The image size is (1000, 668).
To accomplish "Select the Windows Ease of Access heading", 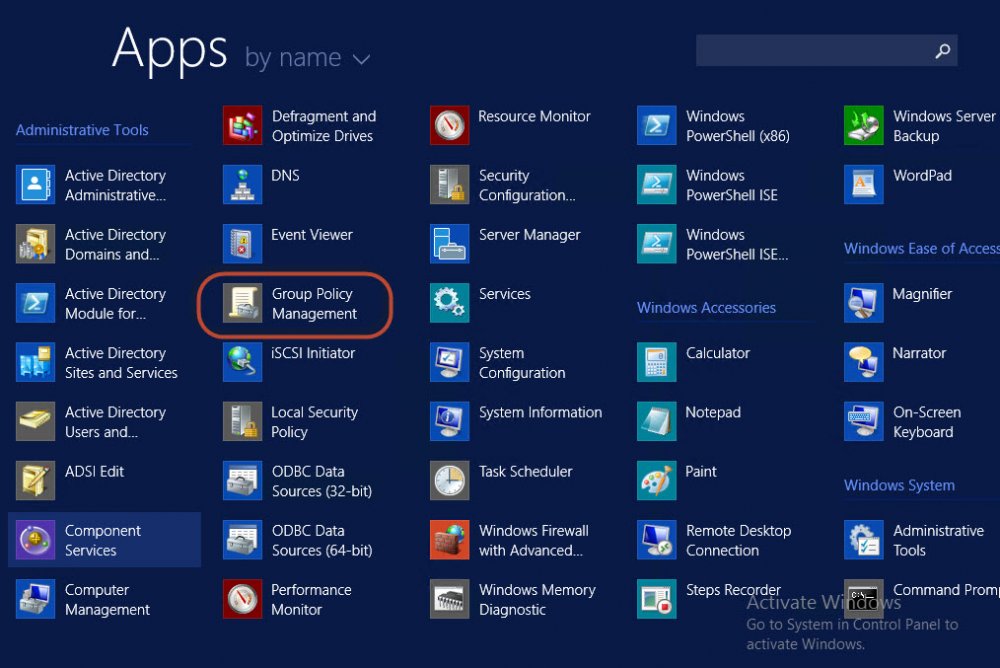I will pos(922,248).
